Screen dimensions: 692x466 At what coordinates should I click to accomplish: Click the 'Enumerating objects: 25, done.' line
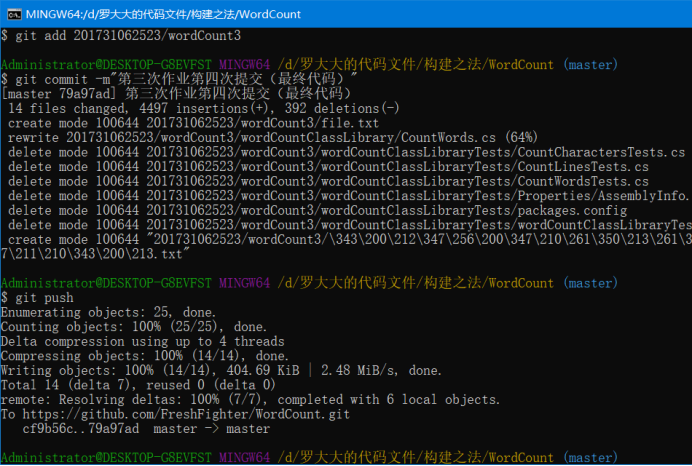pyautogui.click(x=109, y=312)
